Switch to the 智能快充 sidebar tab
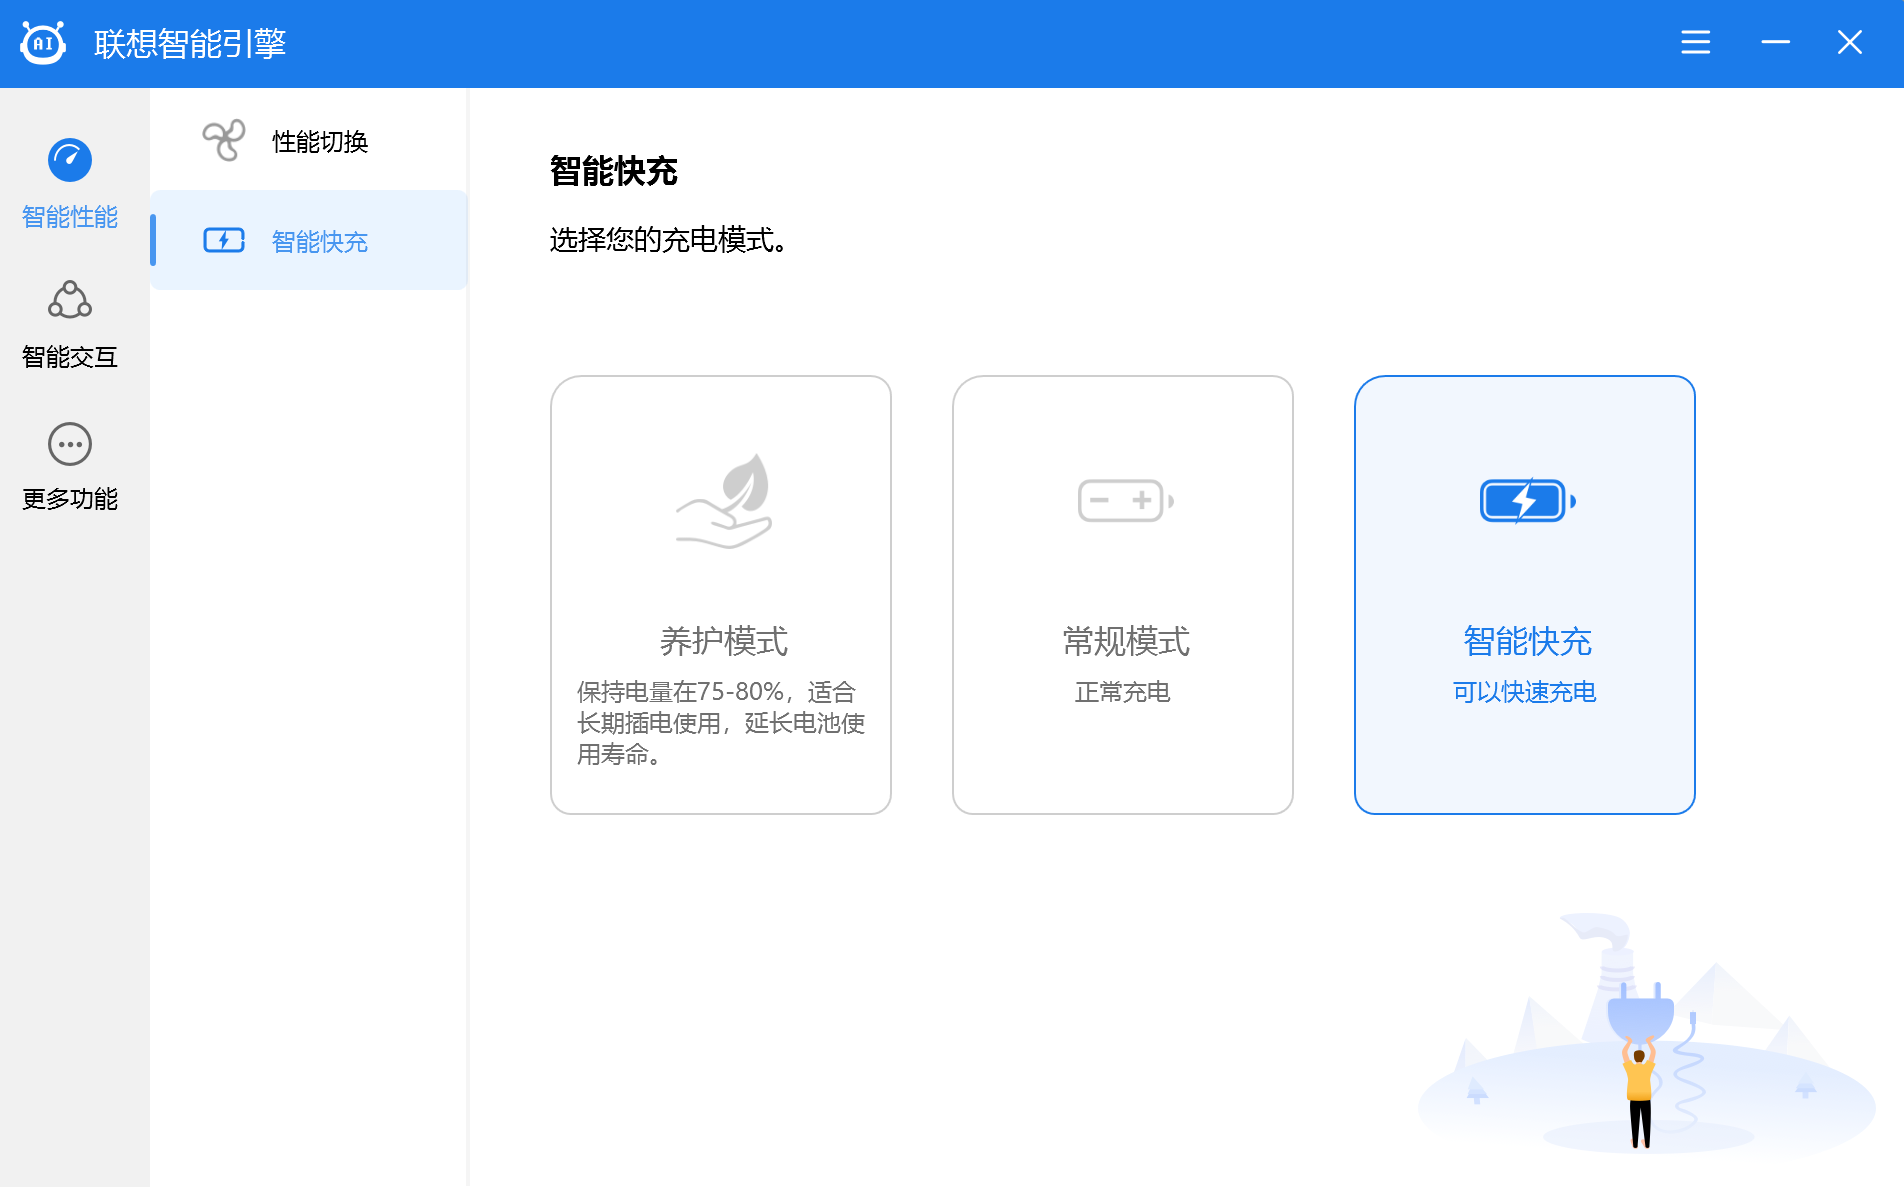The image size is (1904, 1187). (309, 240)
